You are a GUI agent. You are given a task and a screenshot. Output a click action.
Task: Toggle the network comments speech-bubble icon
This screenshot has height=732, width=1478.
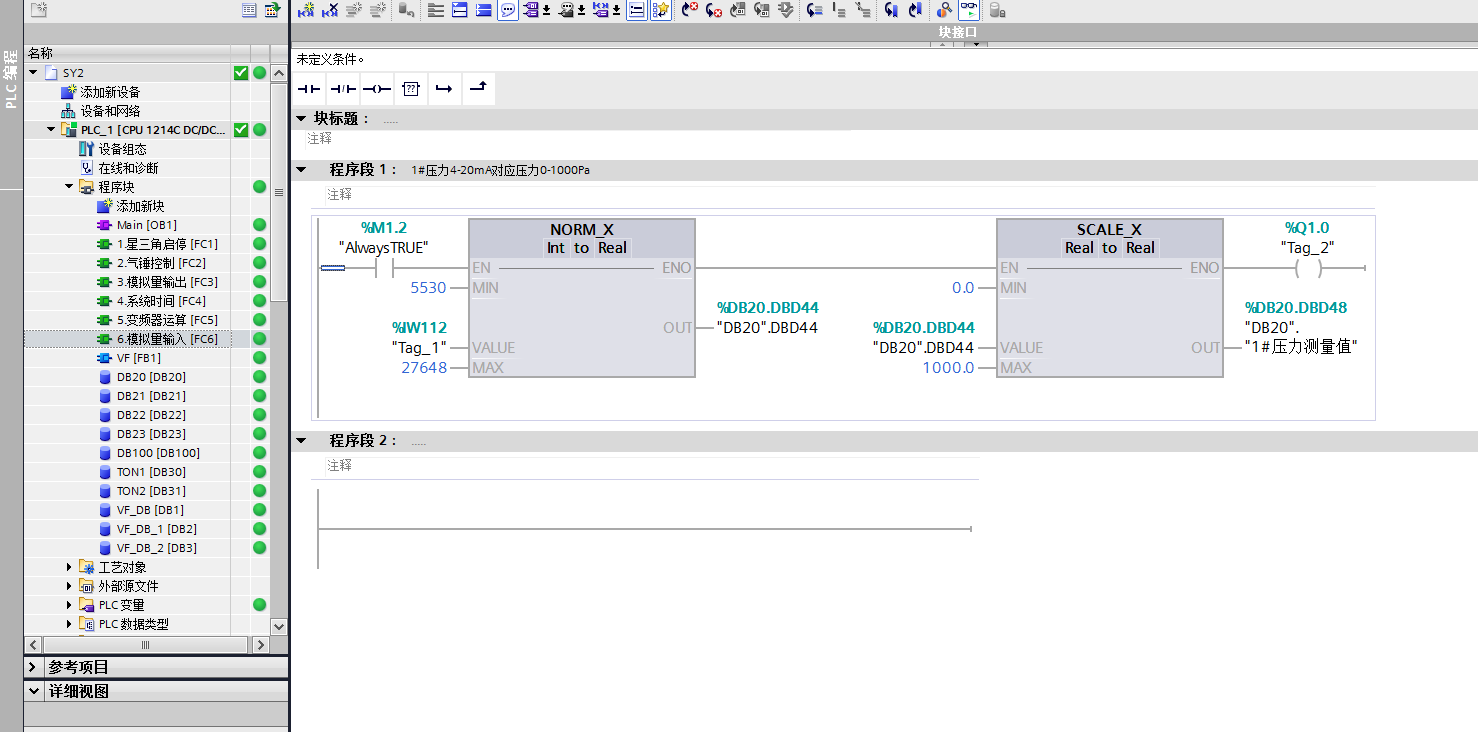coord(508,10)
